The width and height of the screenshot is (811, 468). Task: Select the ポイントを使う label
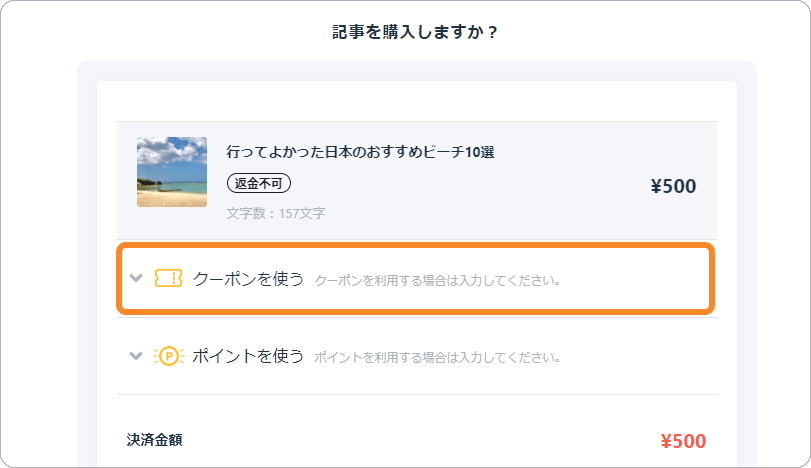tap(248, 356)
